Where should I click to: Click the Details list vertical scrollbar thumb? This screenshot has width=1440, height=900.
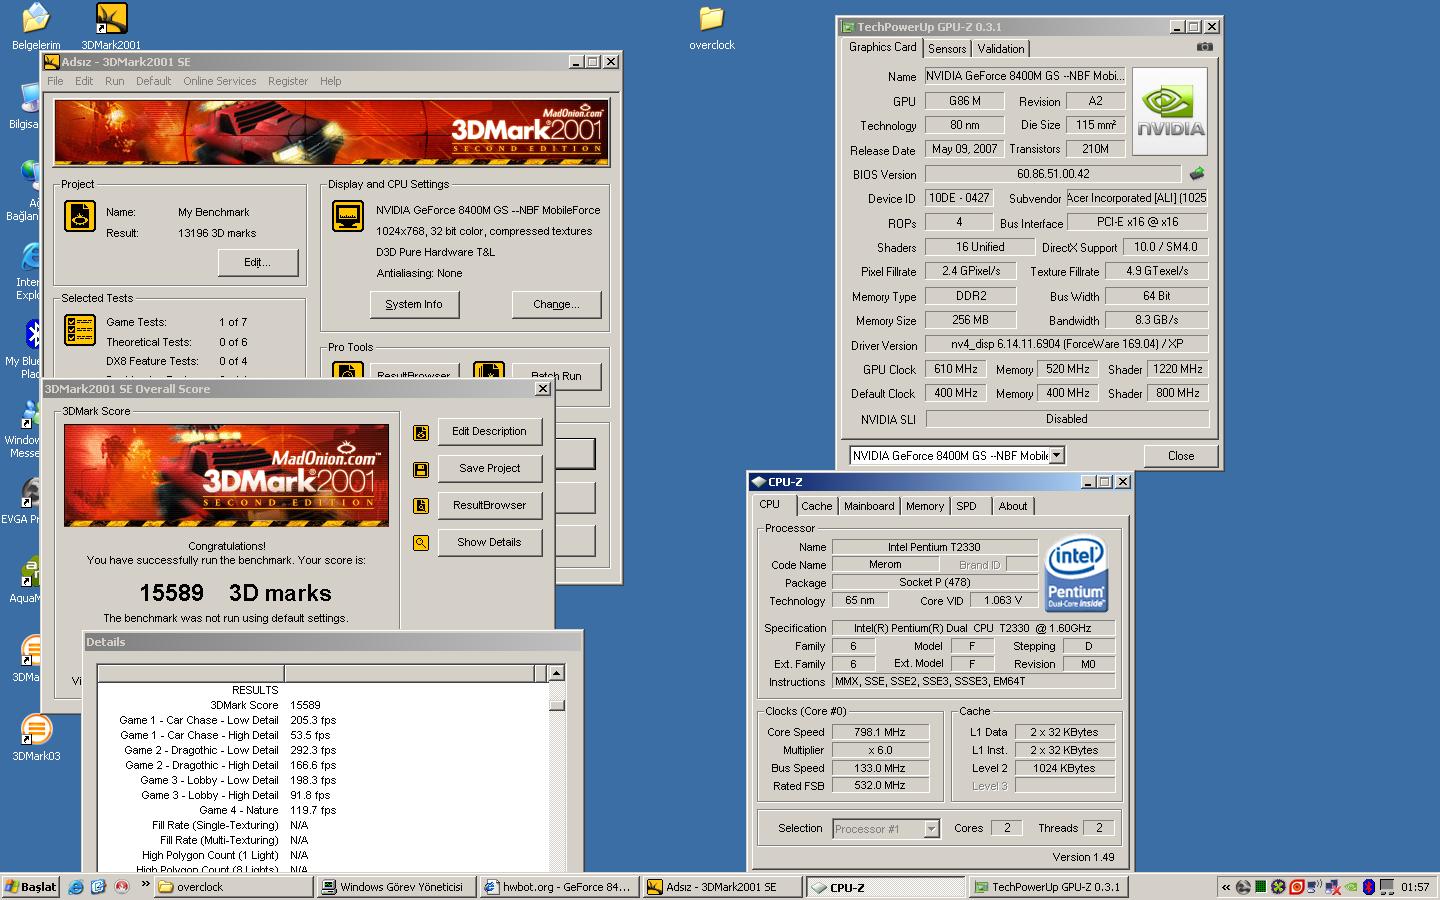tap(557, 704)
